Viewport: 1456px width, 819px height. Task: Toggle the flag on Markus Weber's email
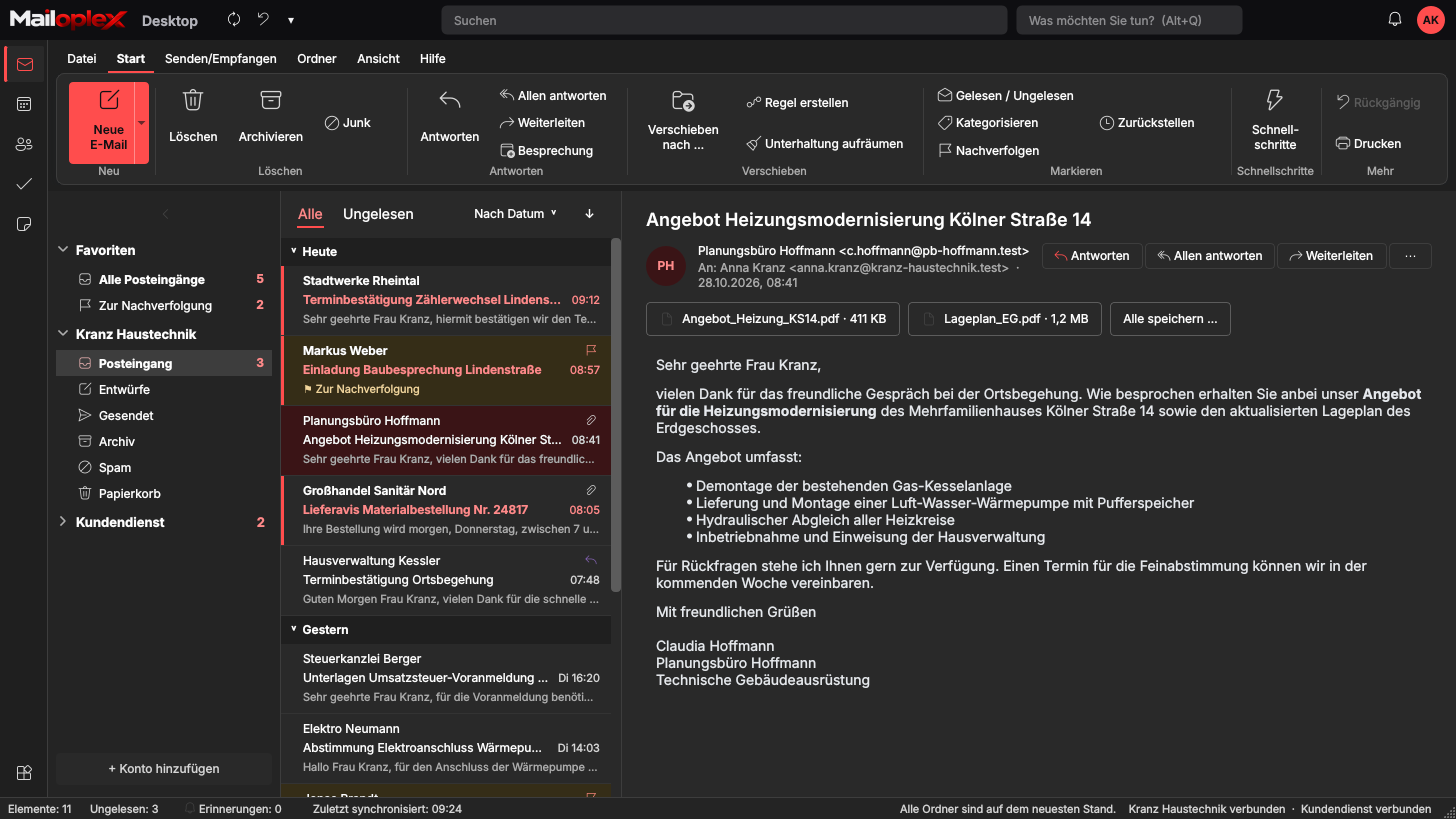591,350
